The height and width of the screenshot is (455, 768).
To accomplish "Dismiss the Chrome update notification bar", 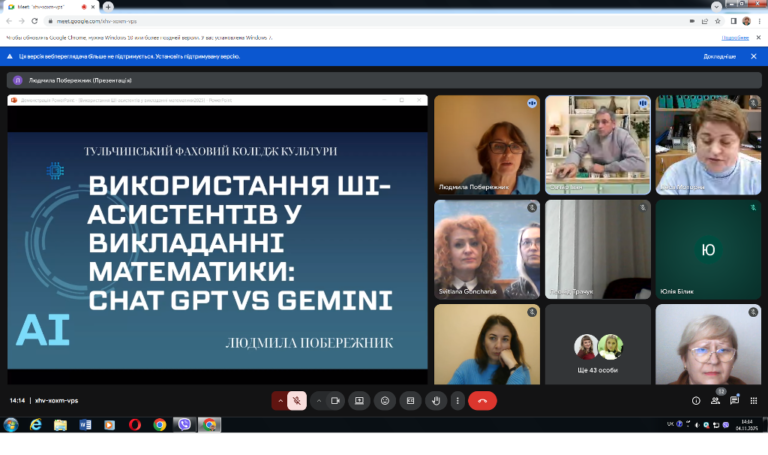I will point(758,37).
